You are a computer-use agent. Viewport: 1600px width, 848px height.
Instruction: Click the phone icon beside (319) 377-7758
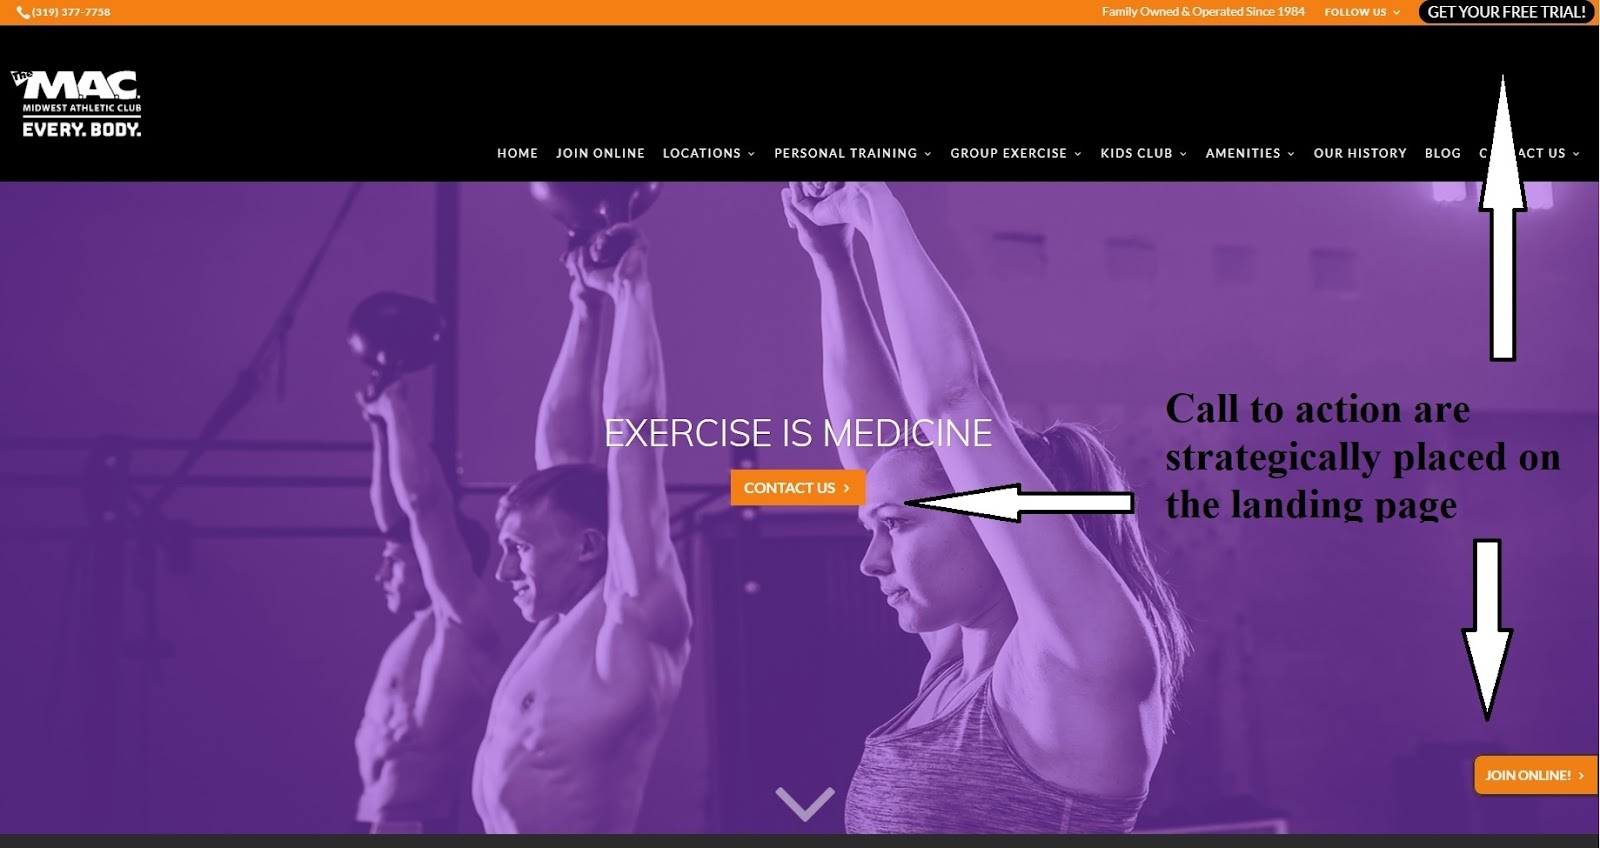click(x=23, y=12)
